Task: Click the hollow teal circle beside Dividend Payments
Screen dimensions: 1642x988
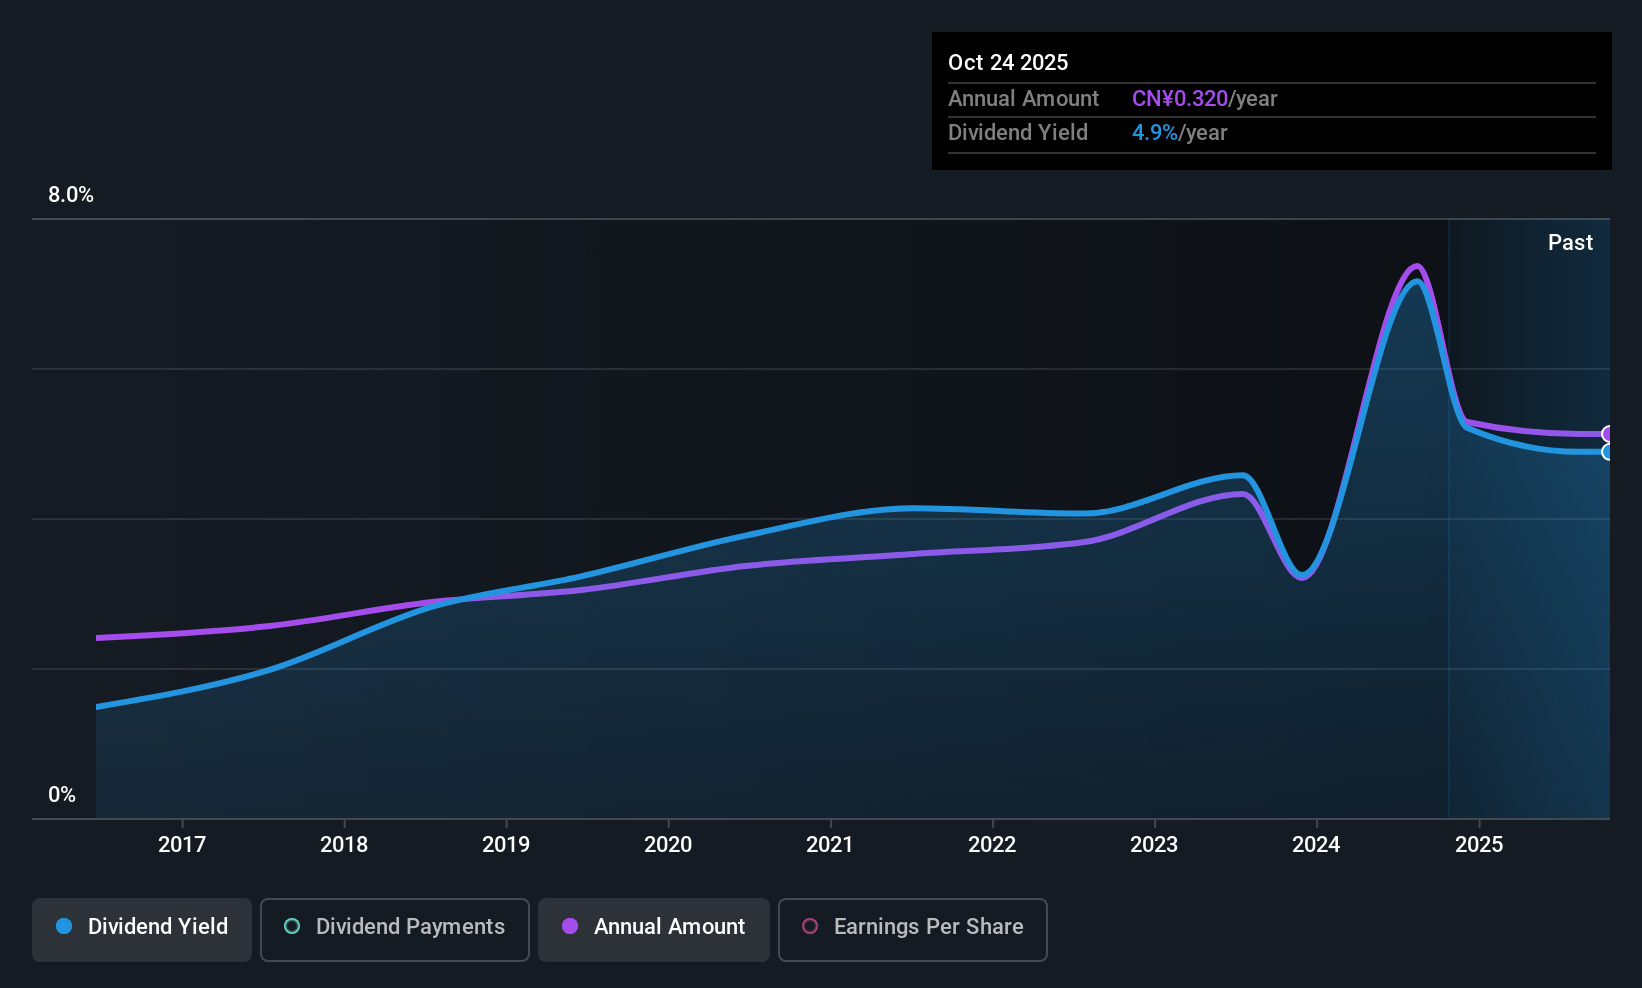Action: (292, 927)
